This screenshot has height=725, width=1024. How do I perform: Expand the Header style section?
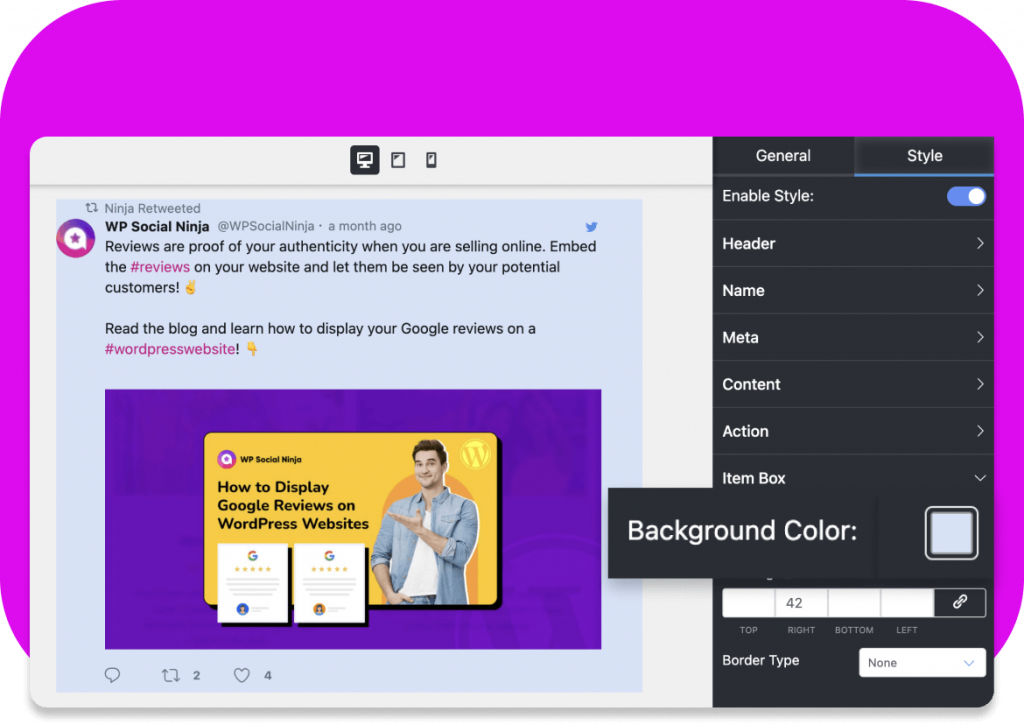coord(853,244)
